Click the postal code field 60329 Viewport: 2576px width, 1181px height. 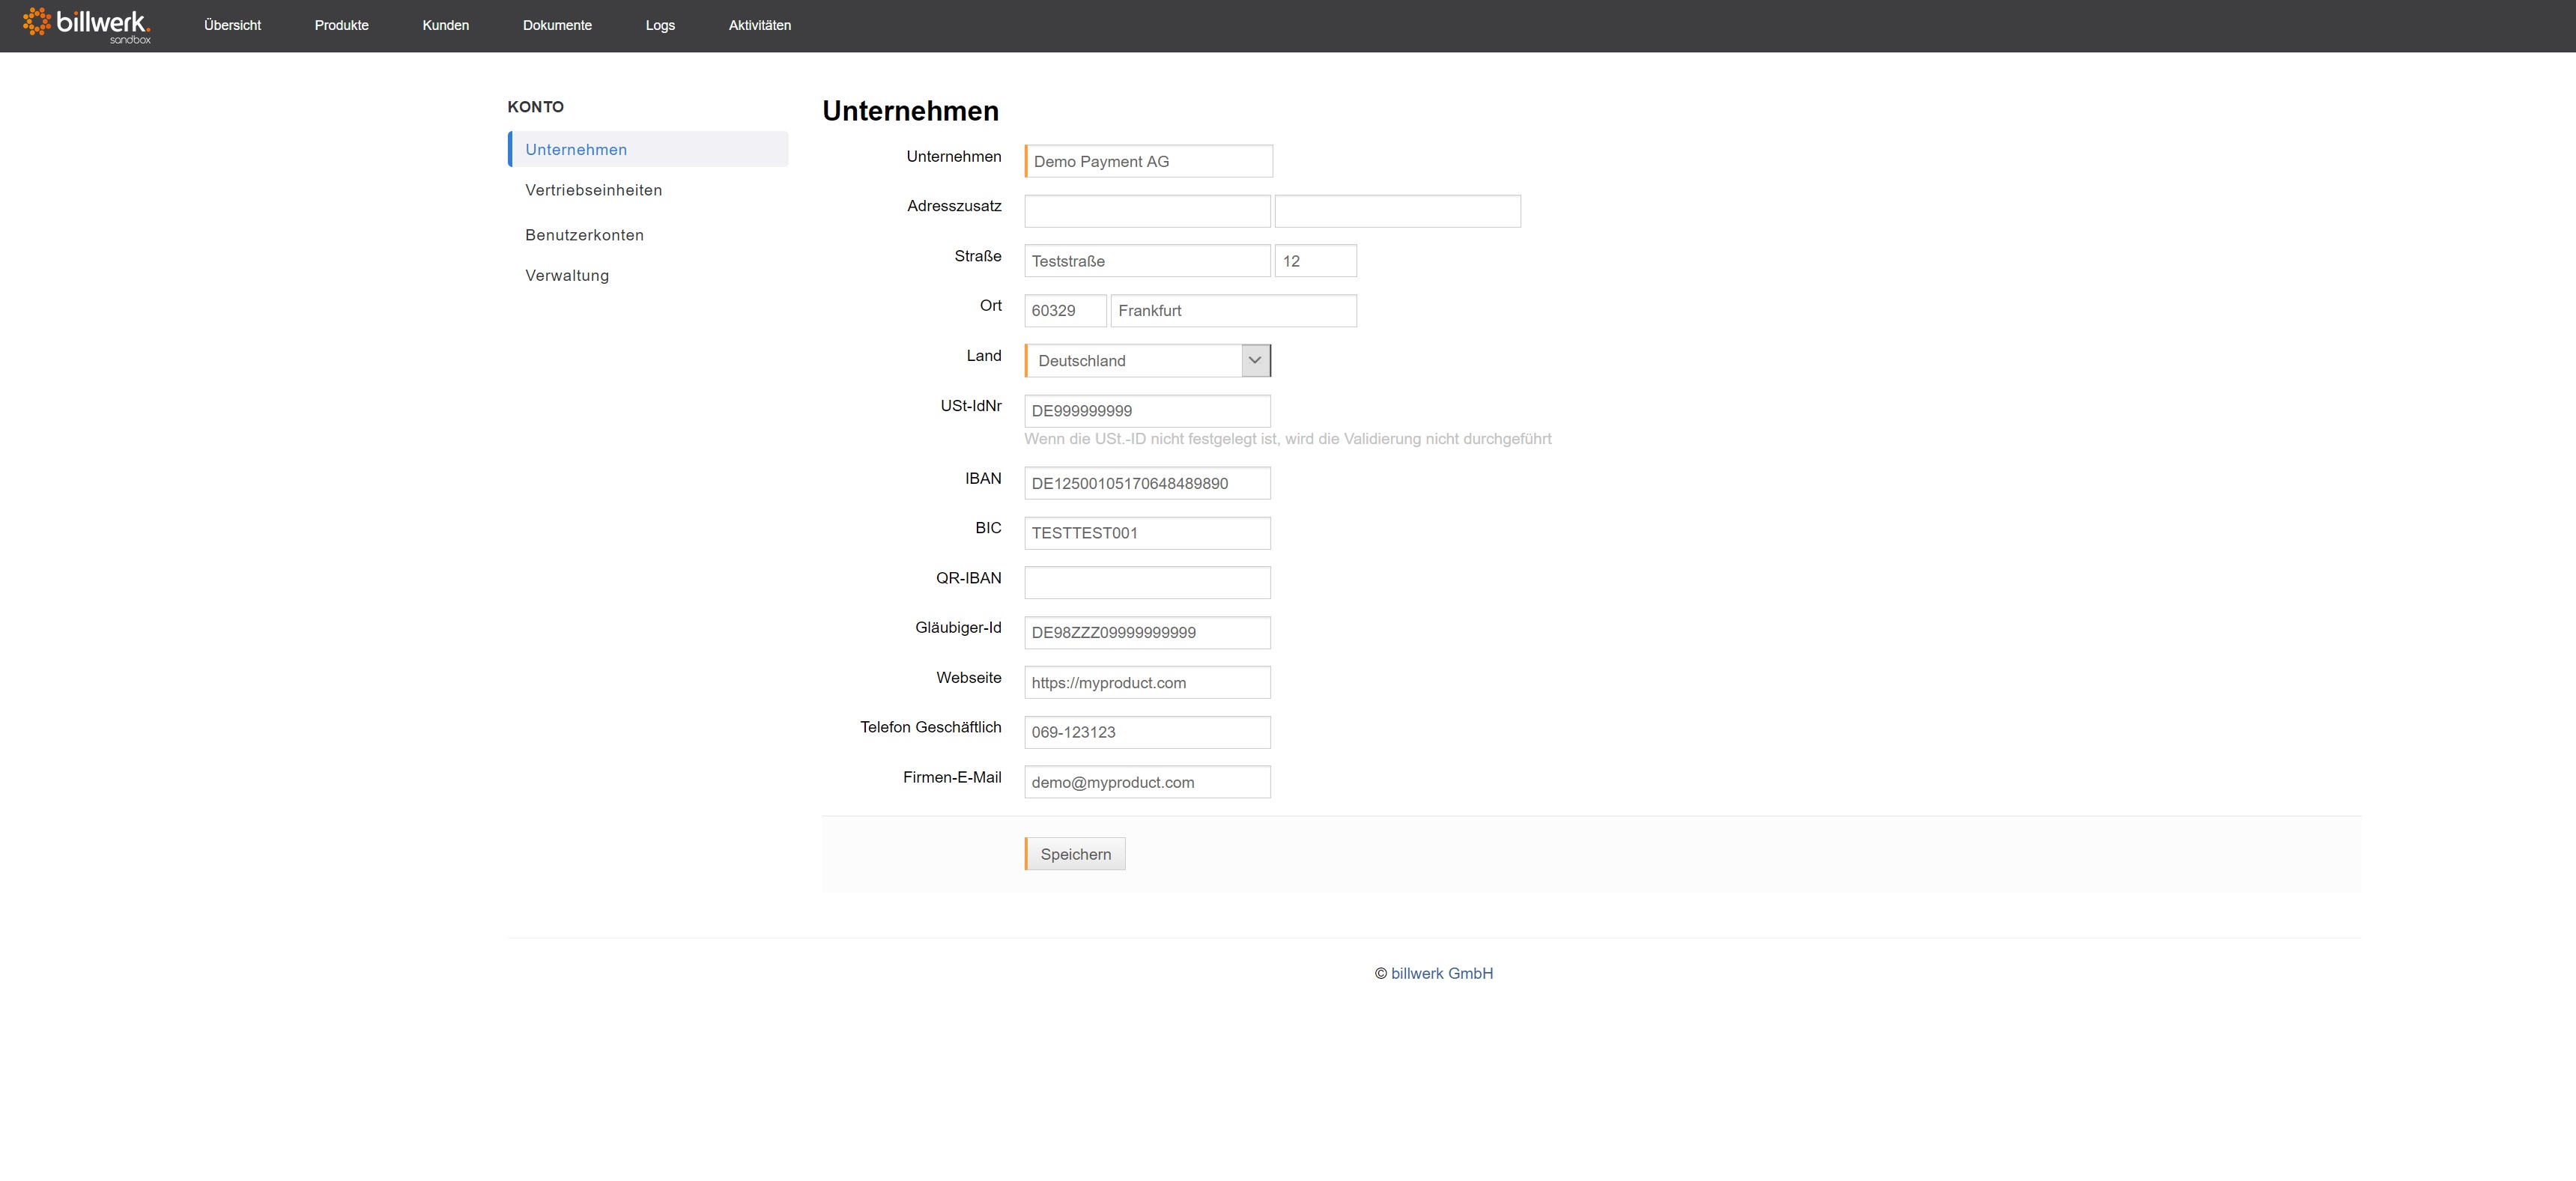point(1065,310)
